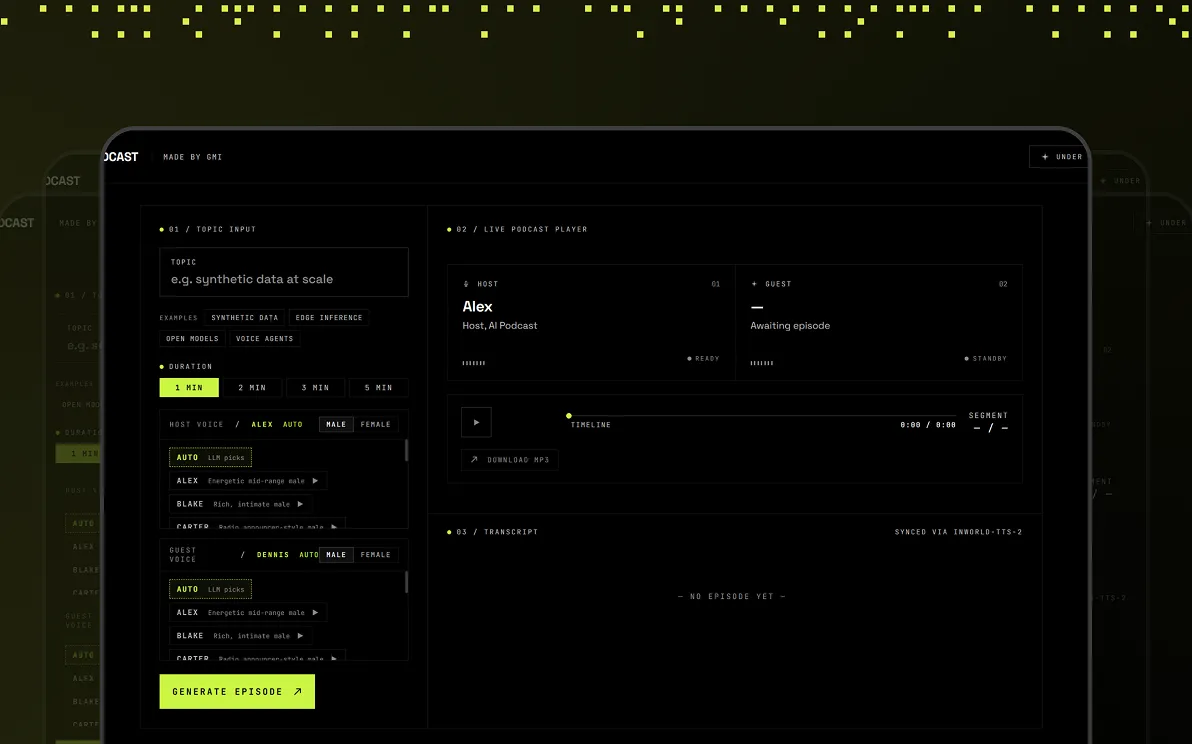Viewport: 1192px width, 744px height.
Task: Focus the Topic input field
Action: point(284,272)
